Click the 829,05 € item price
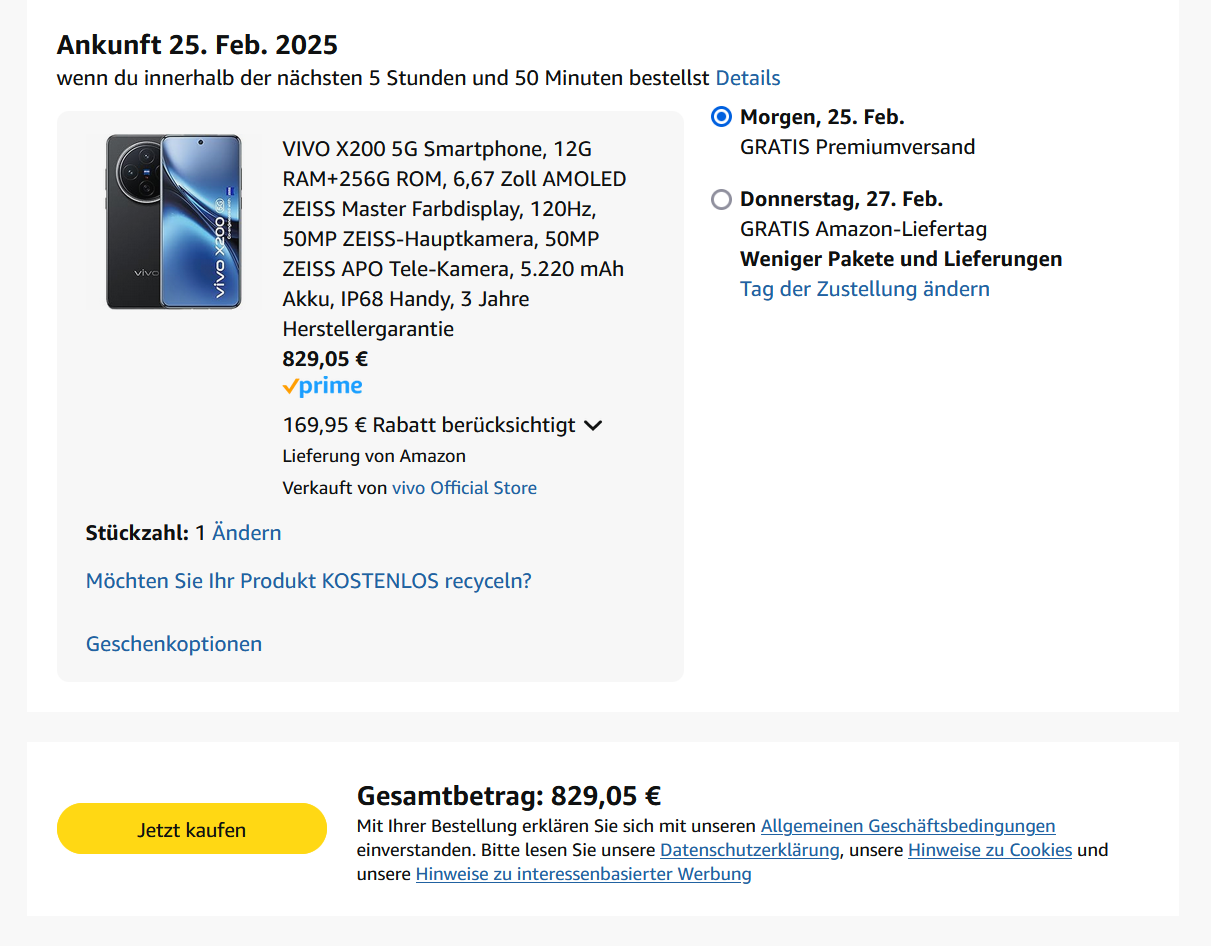The width and height of the screenshot is (1211, 946). (325, 359)
